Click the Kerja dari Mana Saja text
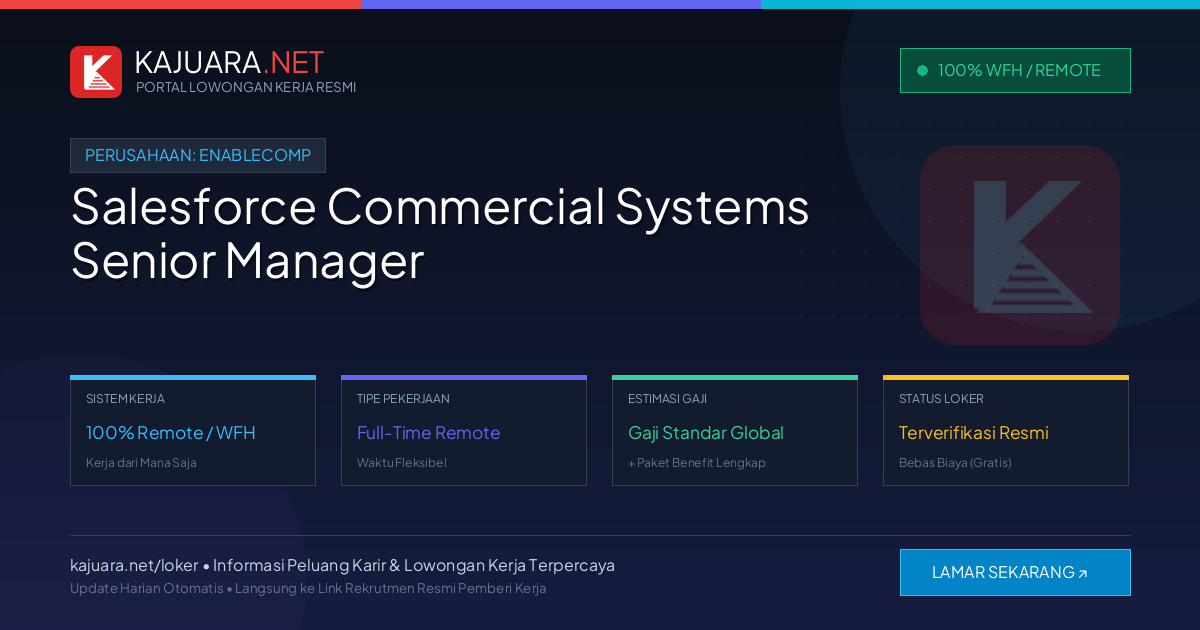Screen dimensions: 1200x630 [141, 463]
